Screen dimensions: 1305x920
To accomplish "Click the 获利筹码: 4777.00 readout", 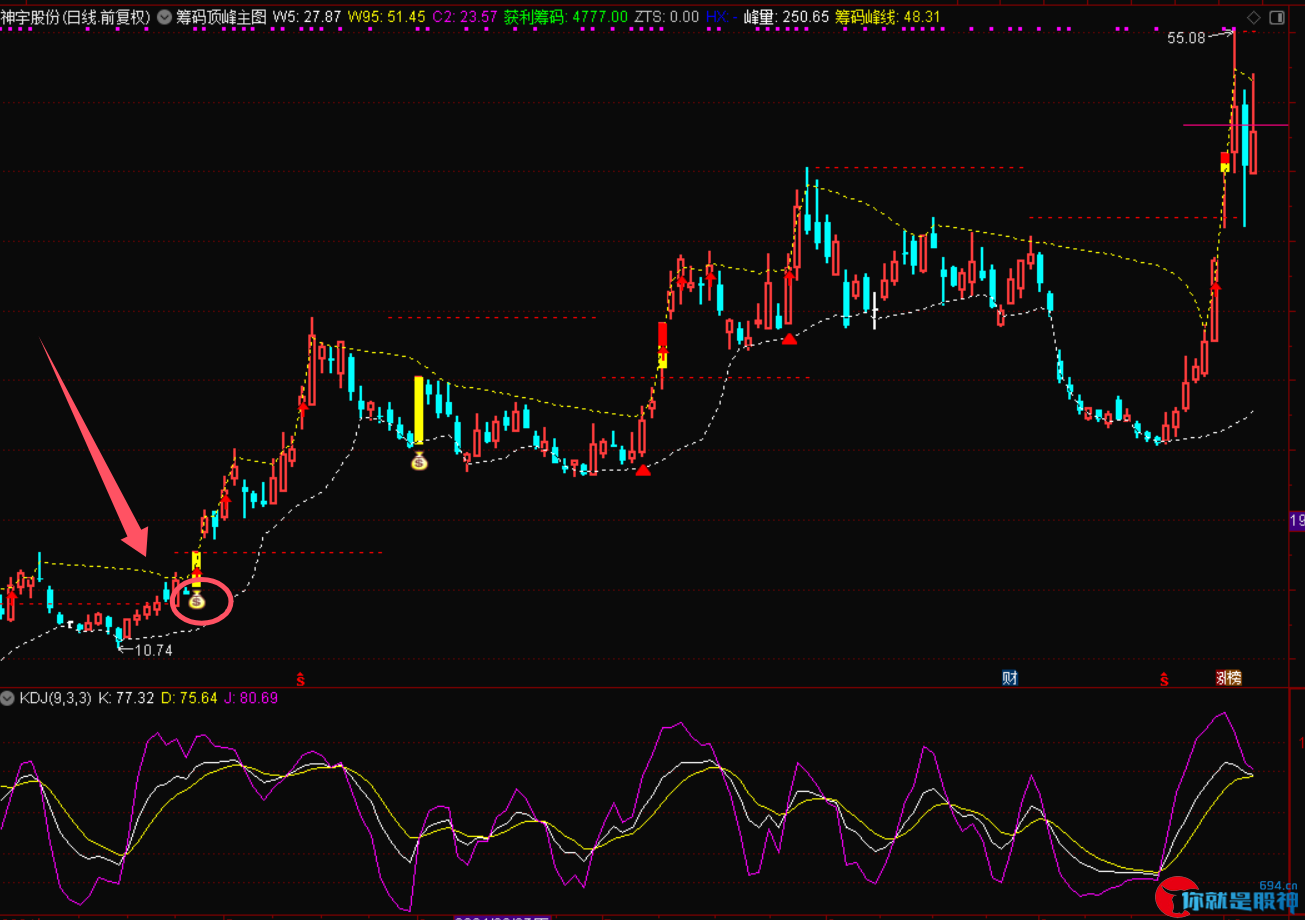I will tap(566, 17).
